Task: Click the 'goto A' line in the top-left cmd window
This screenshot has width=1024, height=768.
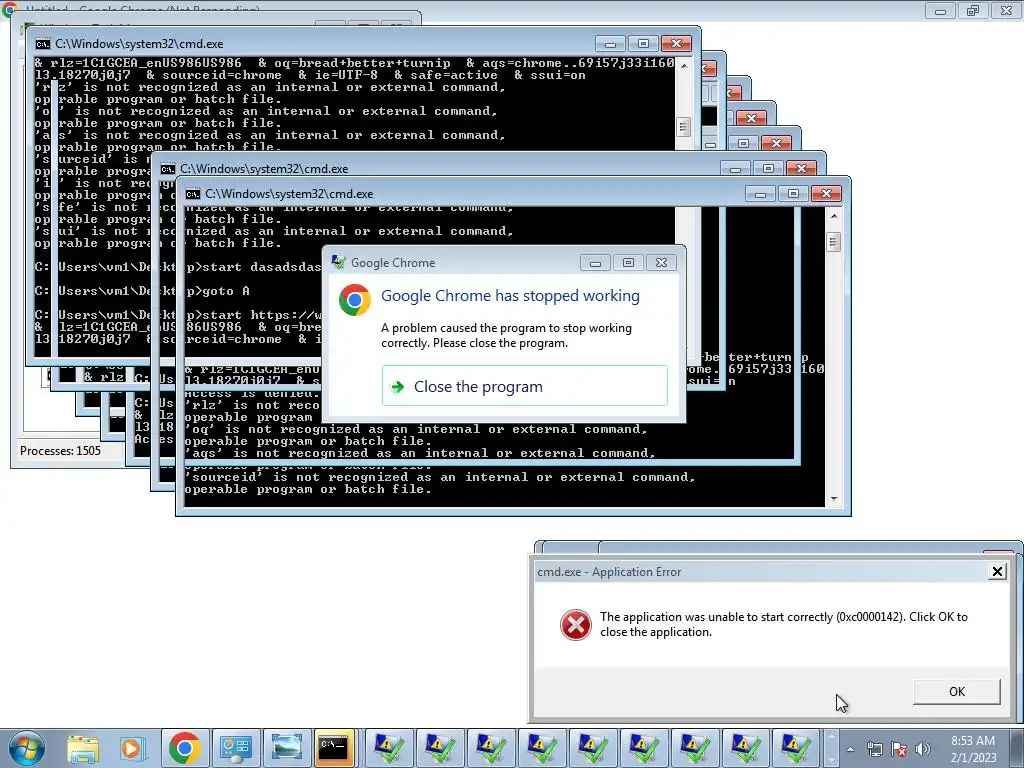Action: [x=142, y=291]
